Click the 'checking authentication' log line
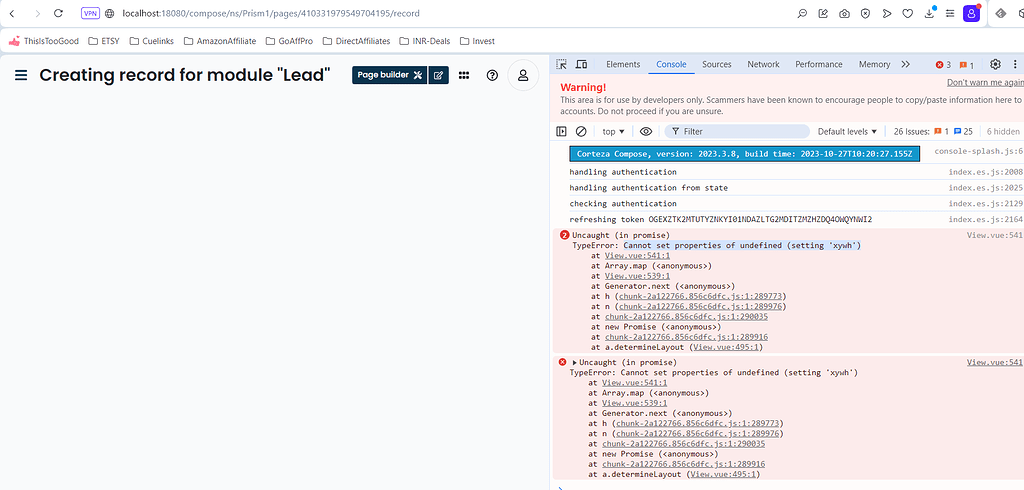Image resolution: width=1024 pixels, height=490 pixels. click(623, 203)
